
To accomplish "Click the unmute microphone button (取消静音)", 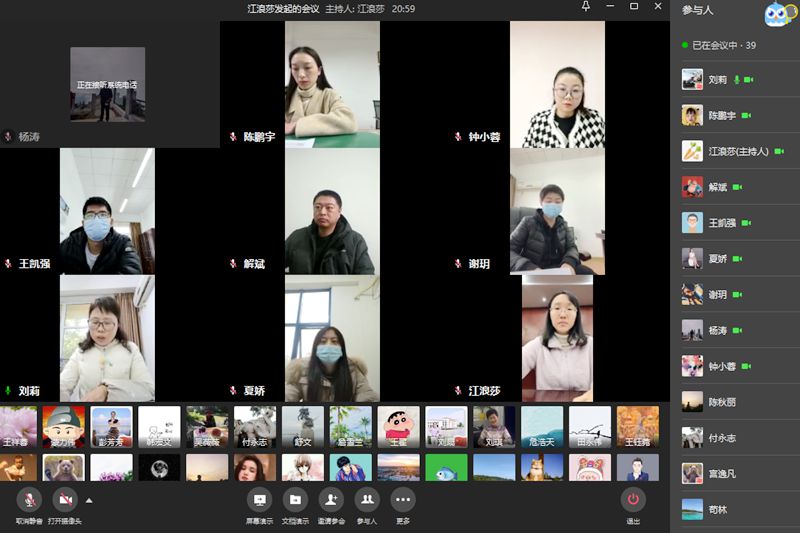I will point(29,499).
